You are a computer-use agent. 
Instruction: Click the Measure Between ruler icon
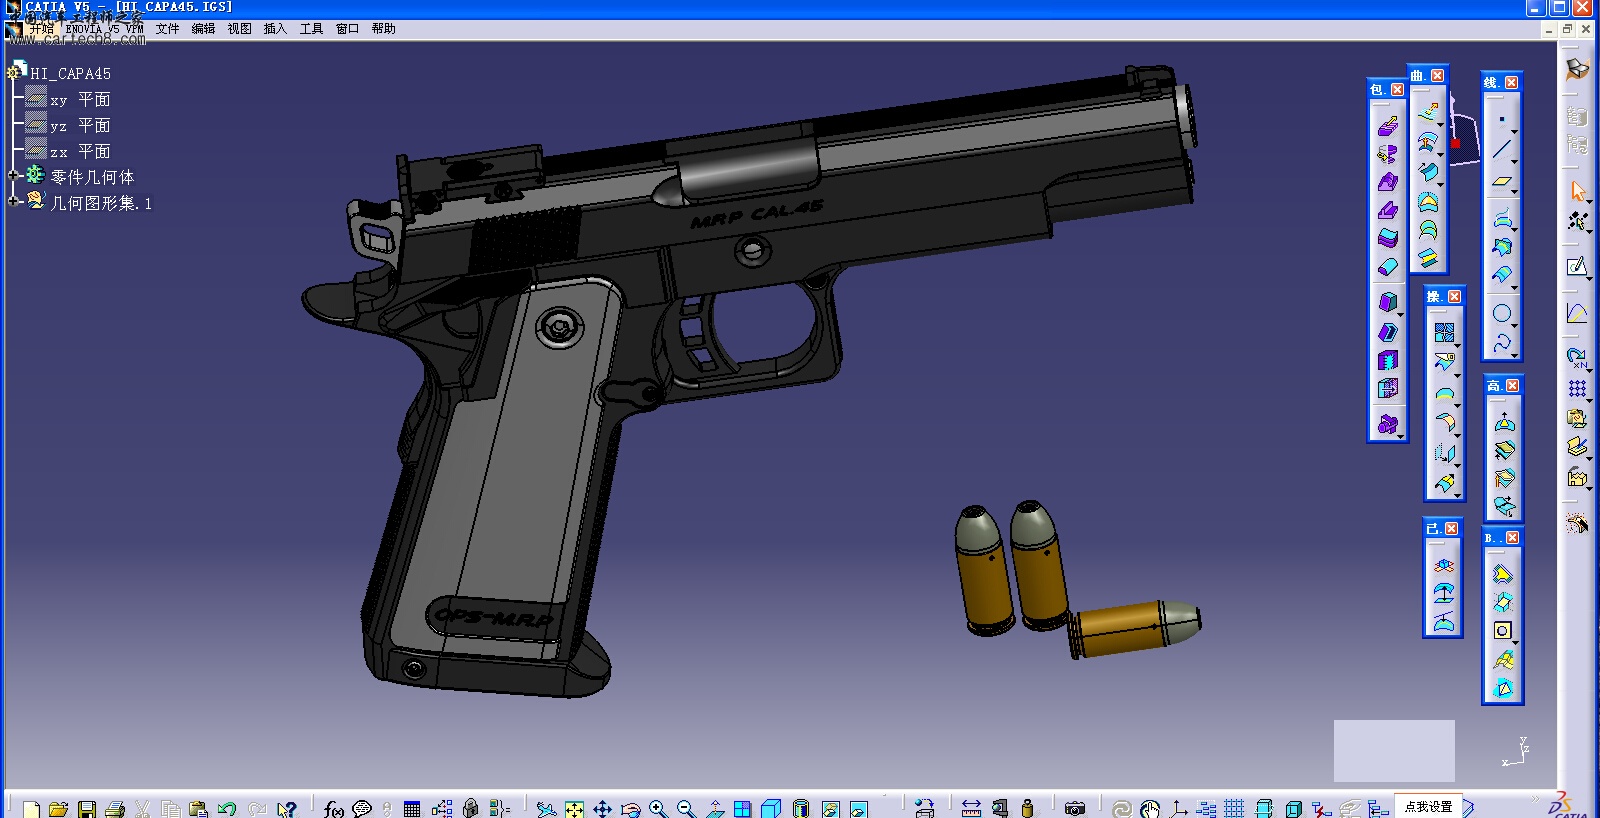coord(971,809)
